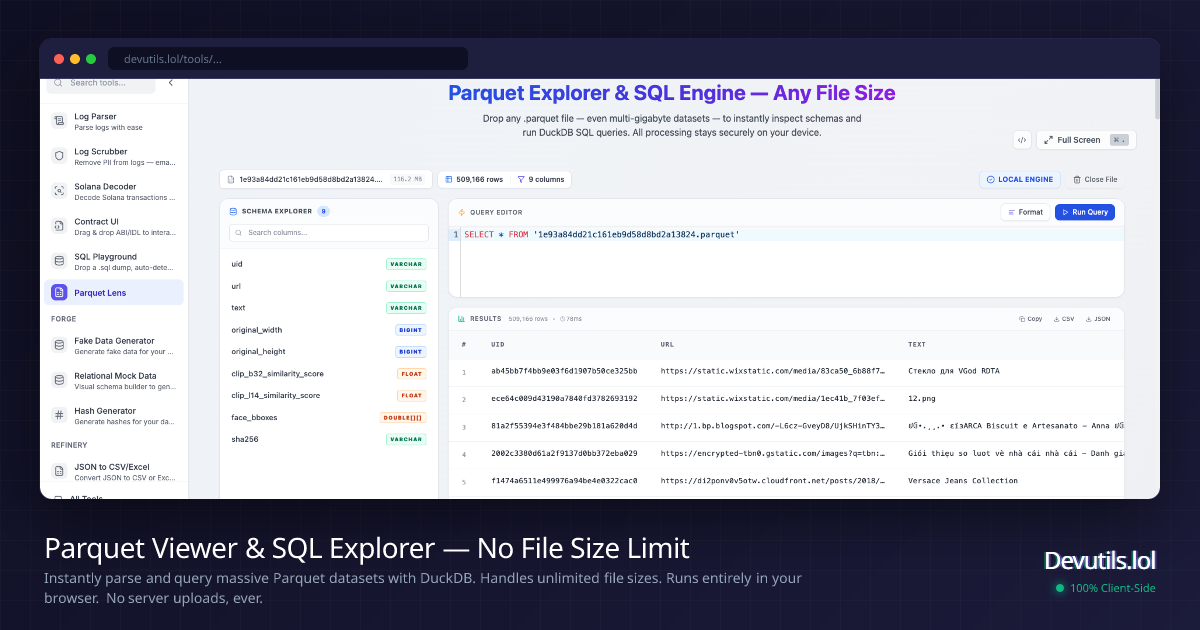Viewport: 1200px width, 630px height.
Task: Select the clip_l14_similarity_score column
Action: click(328, 396)
